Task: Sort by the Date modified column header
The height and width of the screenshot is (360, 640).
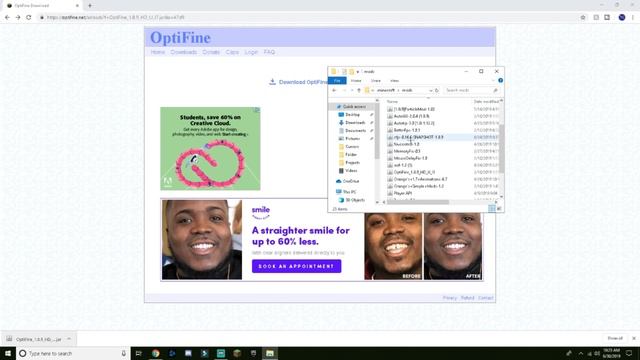Action: click(x=486, y=102)
